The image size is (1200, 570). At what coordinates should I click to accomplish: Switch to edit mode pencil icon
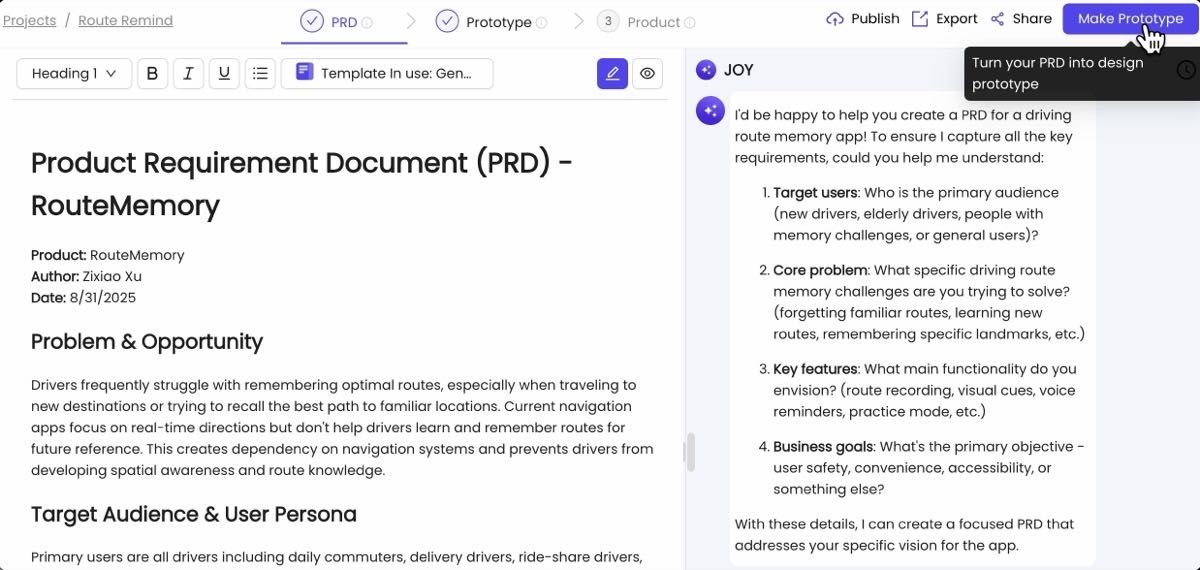tap(612, 73)
